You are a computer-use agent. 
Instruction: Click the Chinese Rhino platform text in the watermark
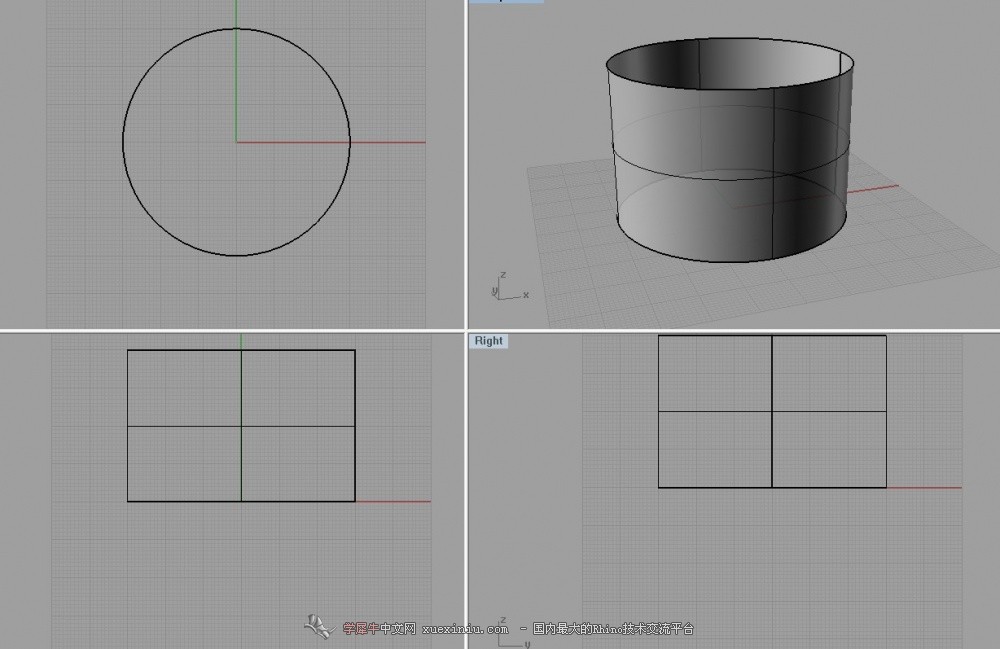(x=613, y=629)
